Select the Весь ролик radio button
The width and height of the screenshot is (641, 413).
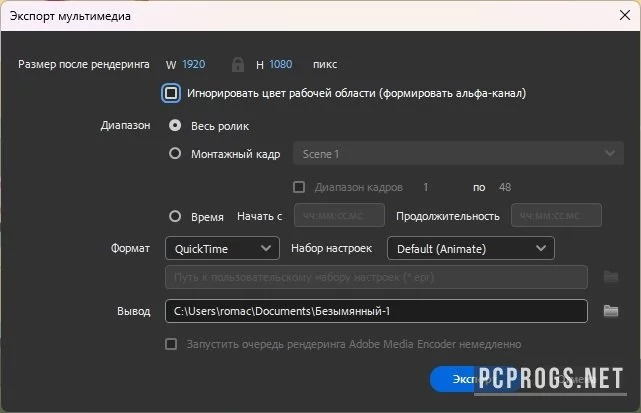click(175, 125)
